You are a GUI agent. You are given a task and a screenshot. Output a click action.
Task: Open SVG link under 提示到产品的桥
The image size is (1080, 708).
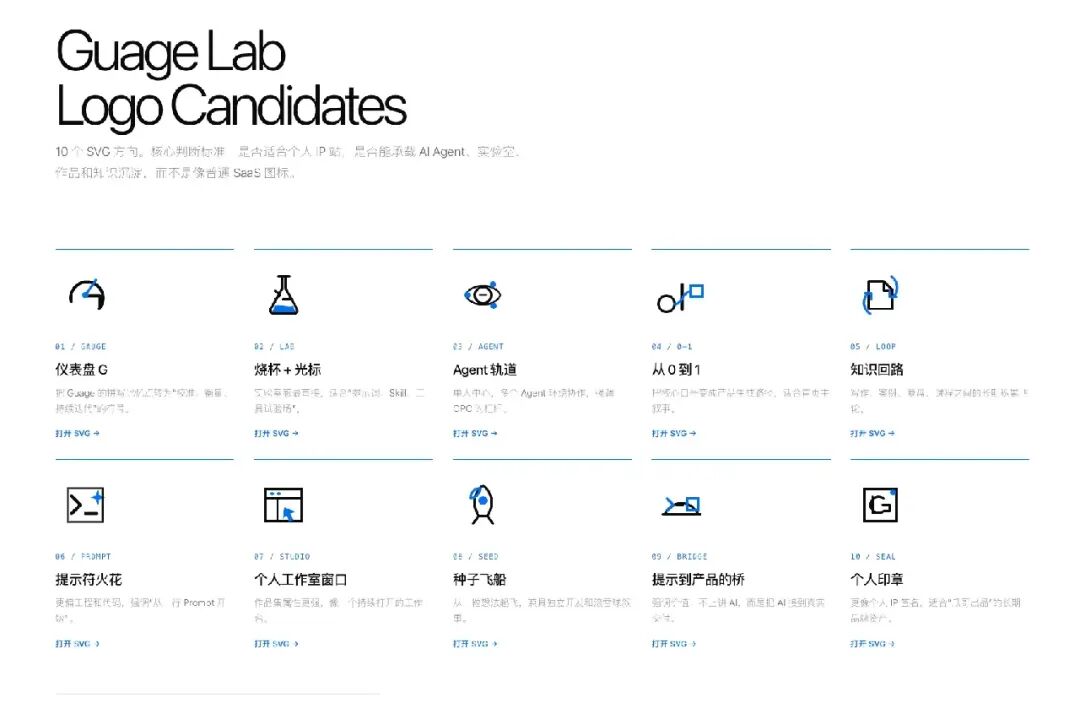click(674, 643)
